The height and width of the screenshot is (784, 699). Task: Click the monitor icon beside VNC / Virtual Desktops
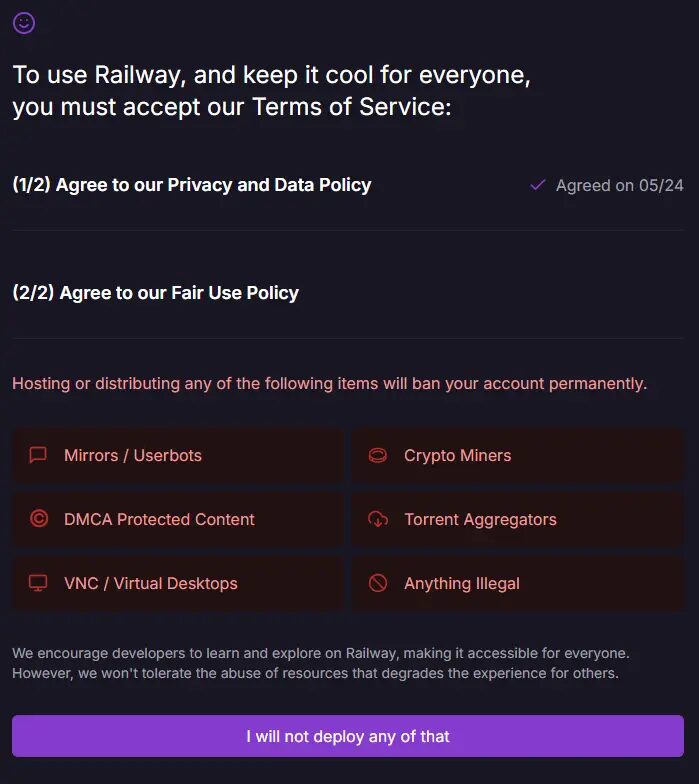click(38, 583)
